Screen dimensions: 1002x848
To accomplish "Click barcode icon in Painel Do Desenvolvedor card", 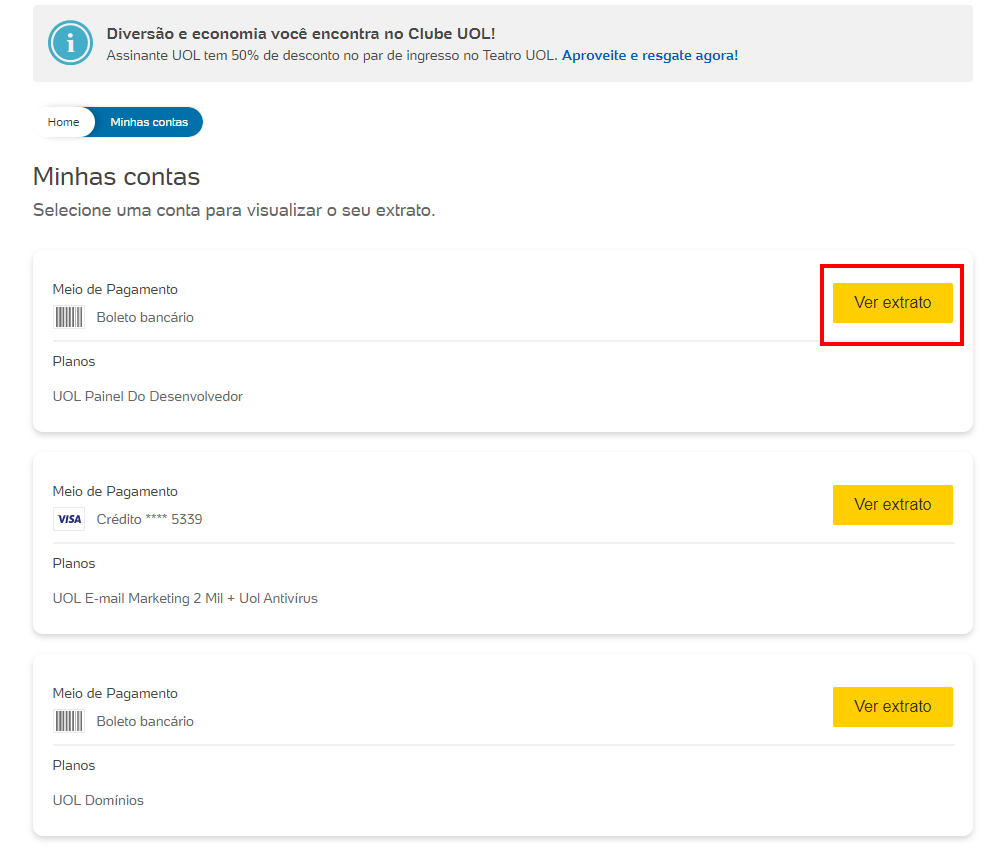I will click(x=68, y=317).
